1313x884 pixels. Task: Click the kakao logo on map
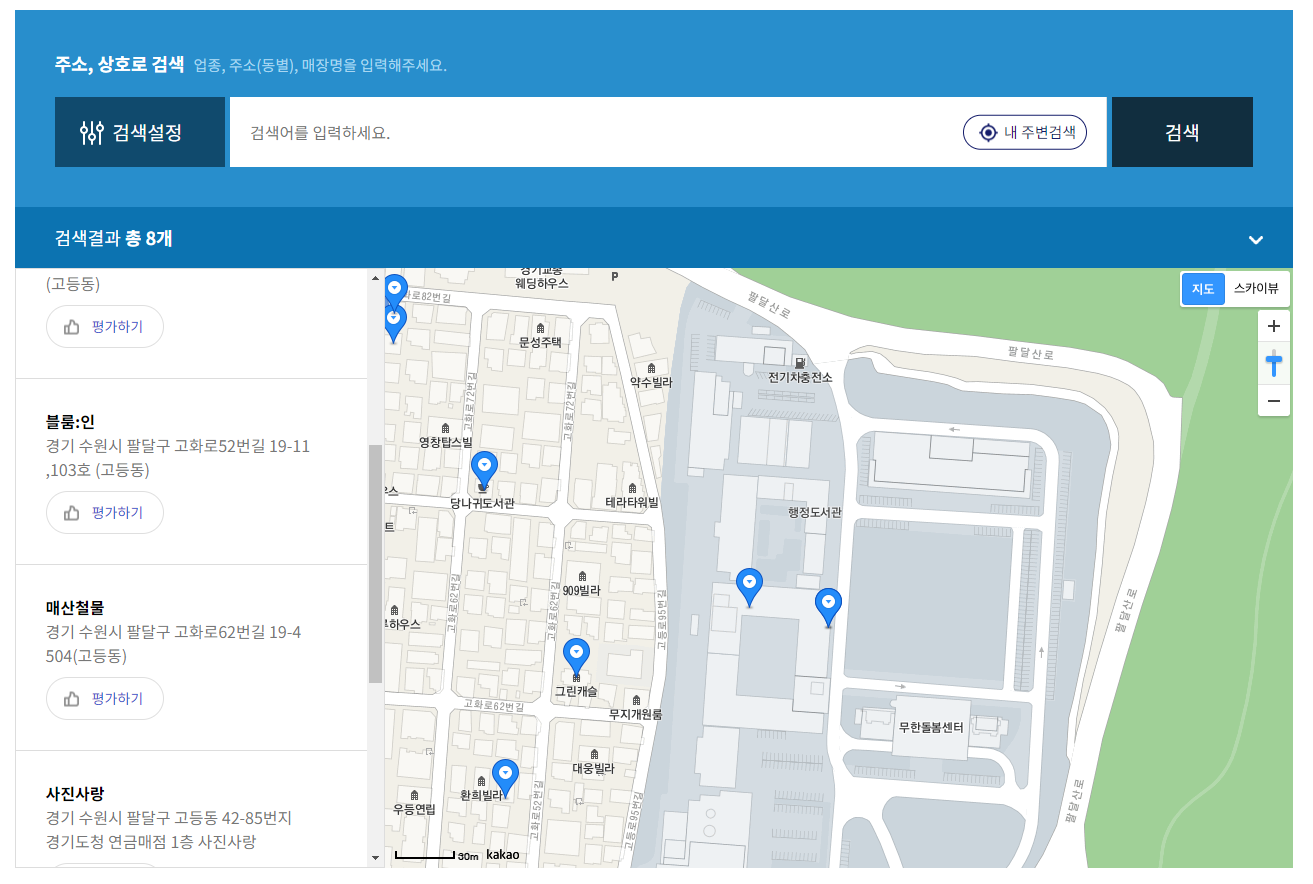[502, 855]
